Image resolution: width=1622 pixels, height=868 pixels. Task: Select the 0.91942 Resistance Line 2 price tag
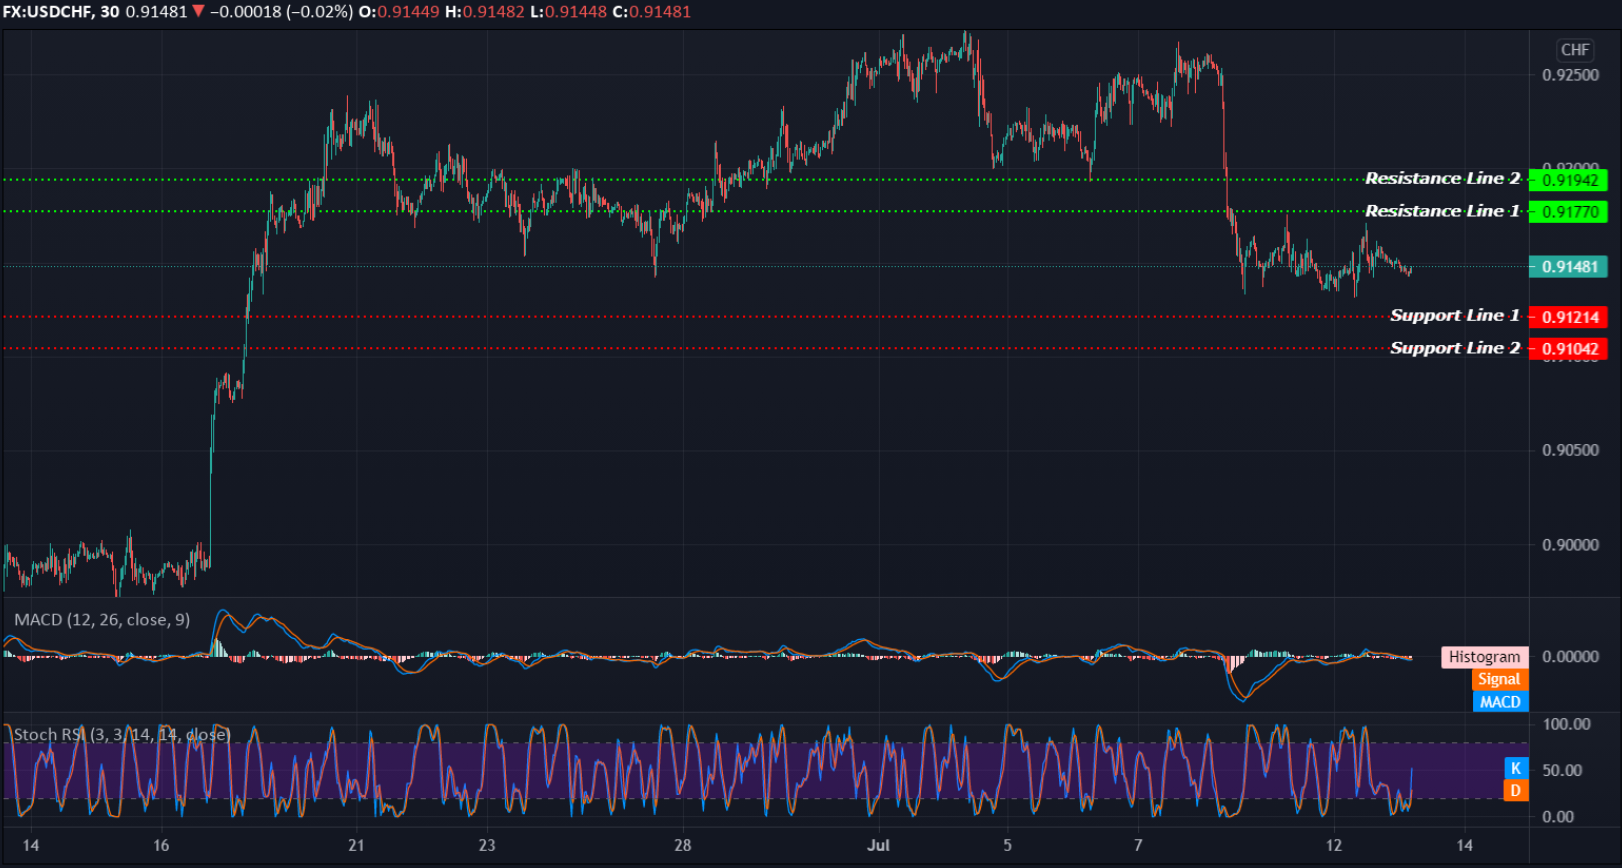click(x=1569, y=180)
